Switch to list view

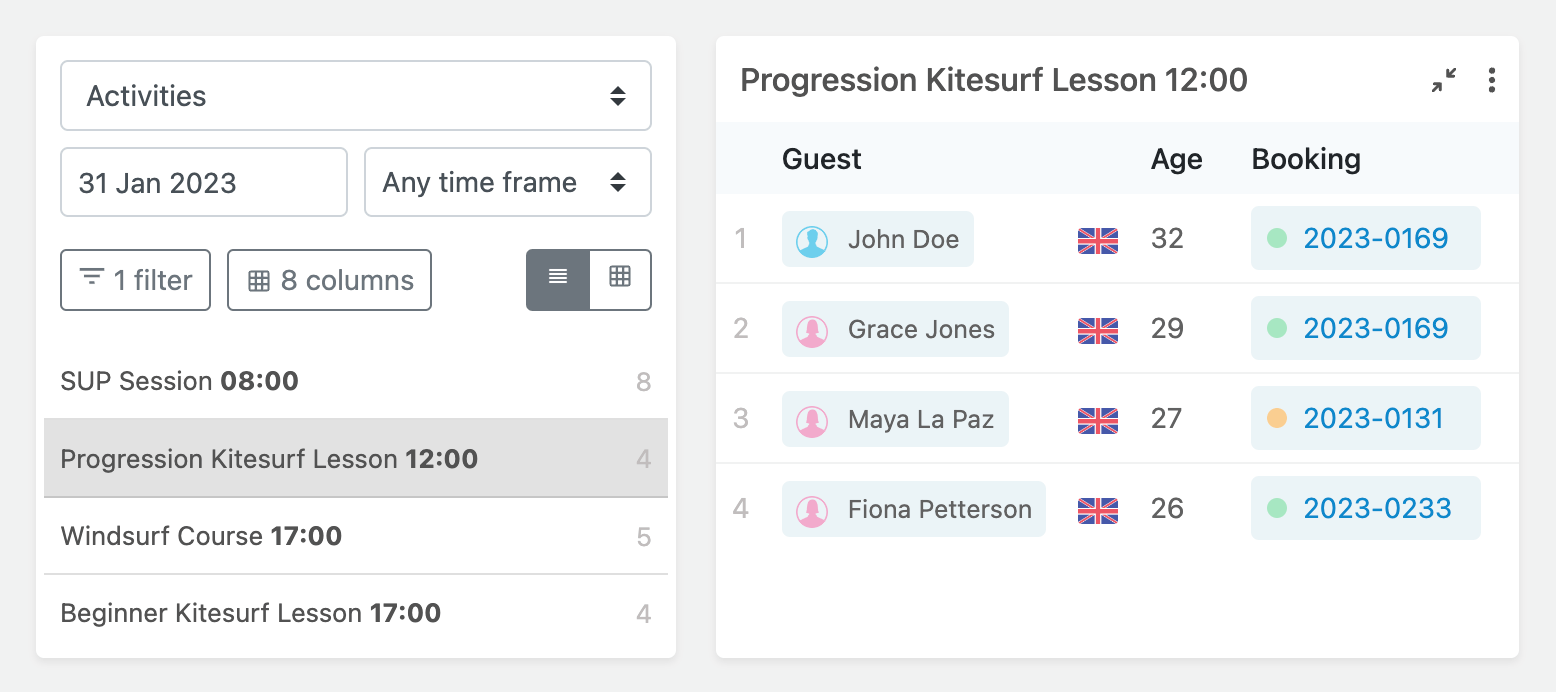[558, 280]
